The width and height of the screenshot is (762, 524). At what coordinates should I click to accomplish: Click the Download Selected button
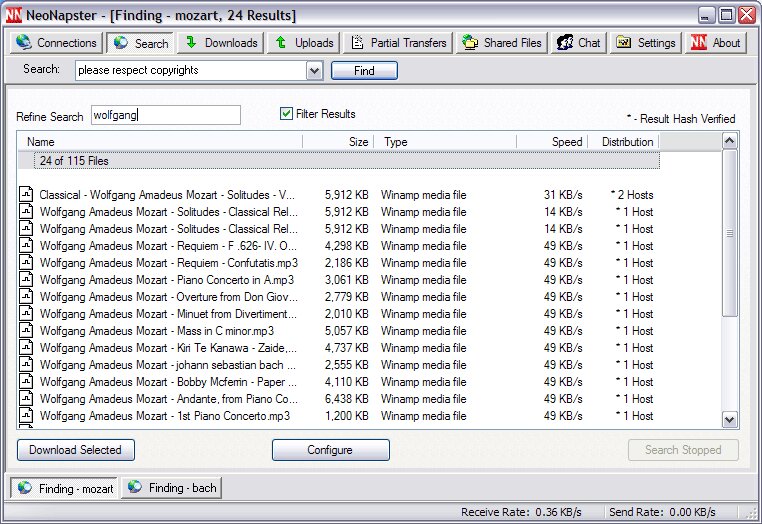point(76,450)
